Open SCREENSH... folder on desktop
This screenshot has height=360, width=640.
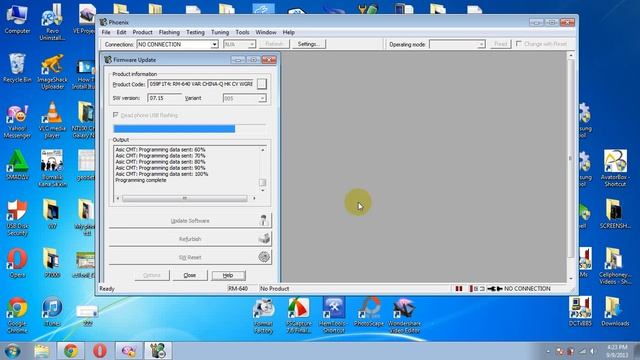click(x=615, y=214)
